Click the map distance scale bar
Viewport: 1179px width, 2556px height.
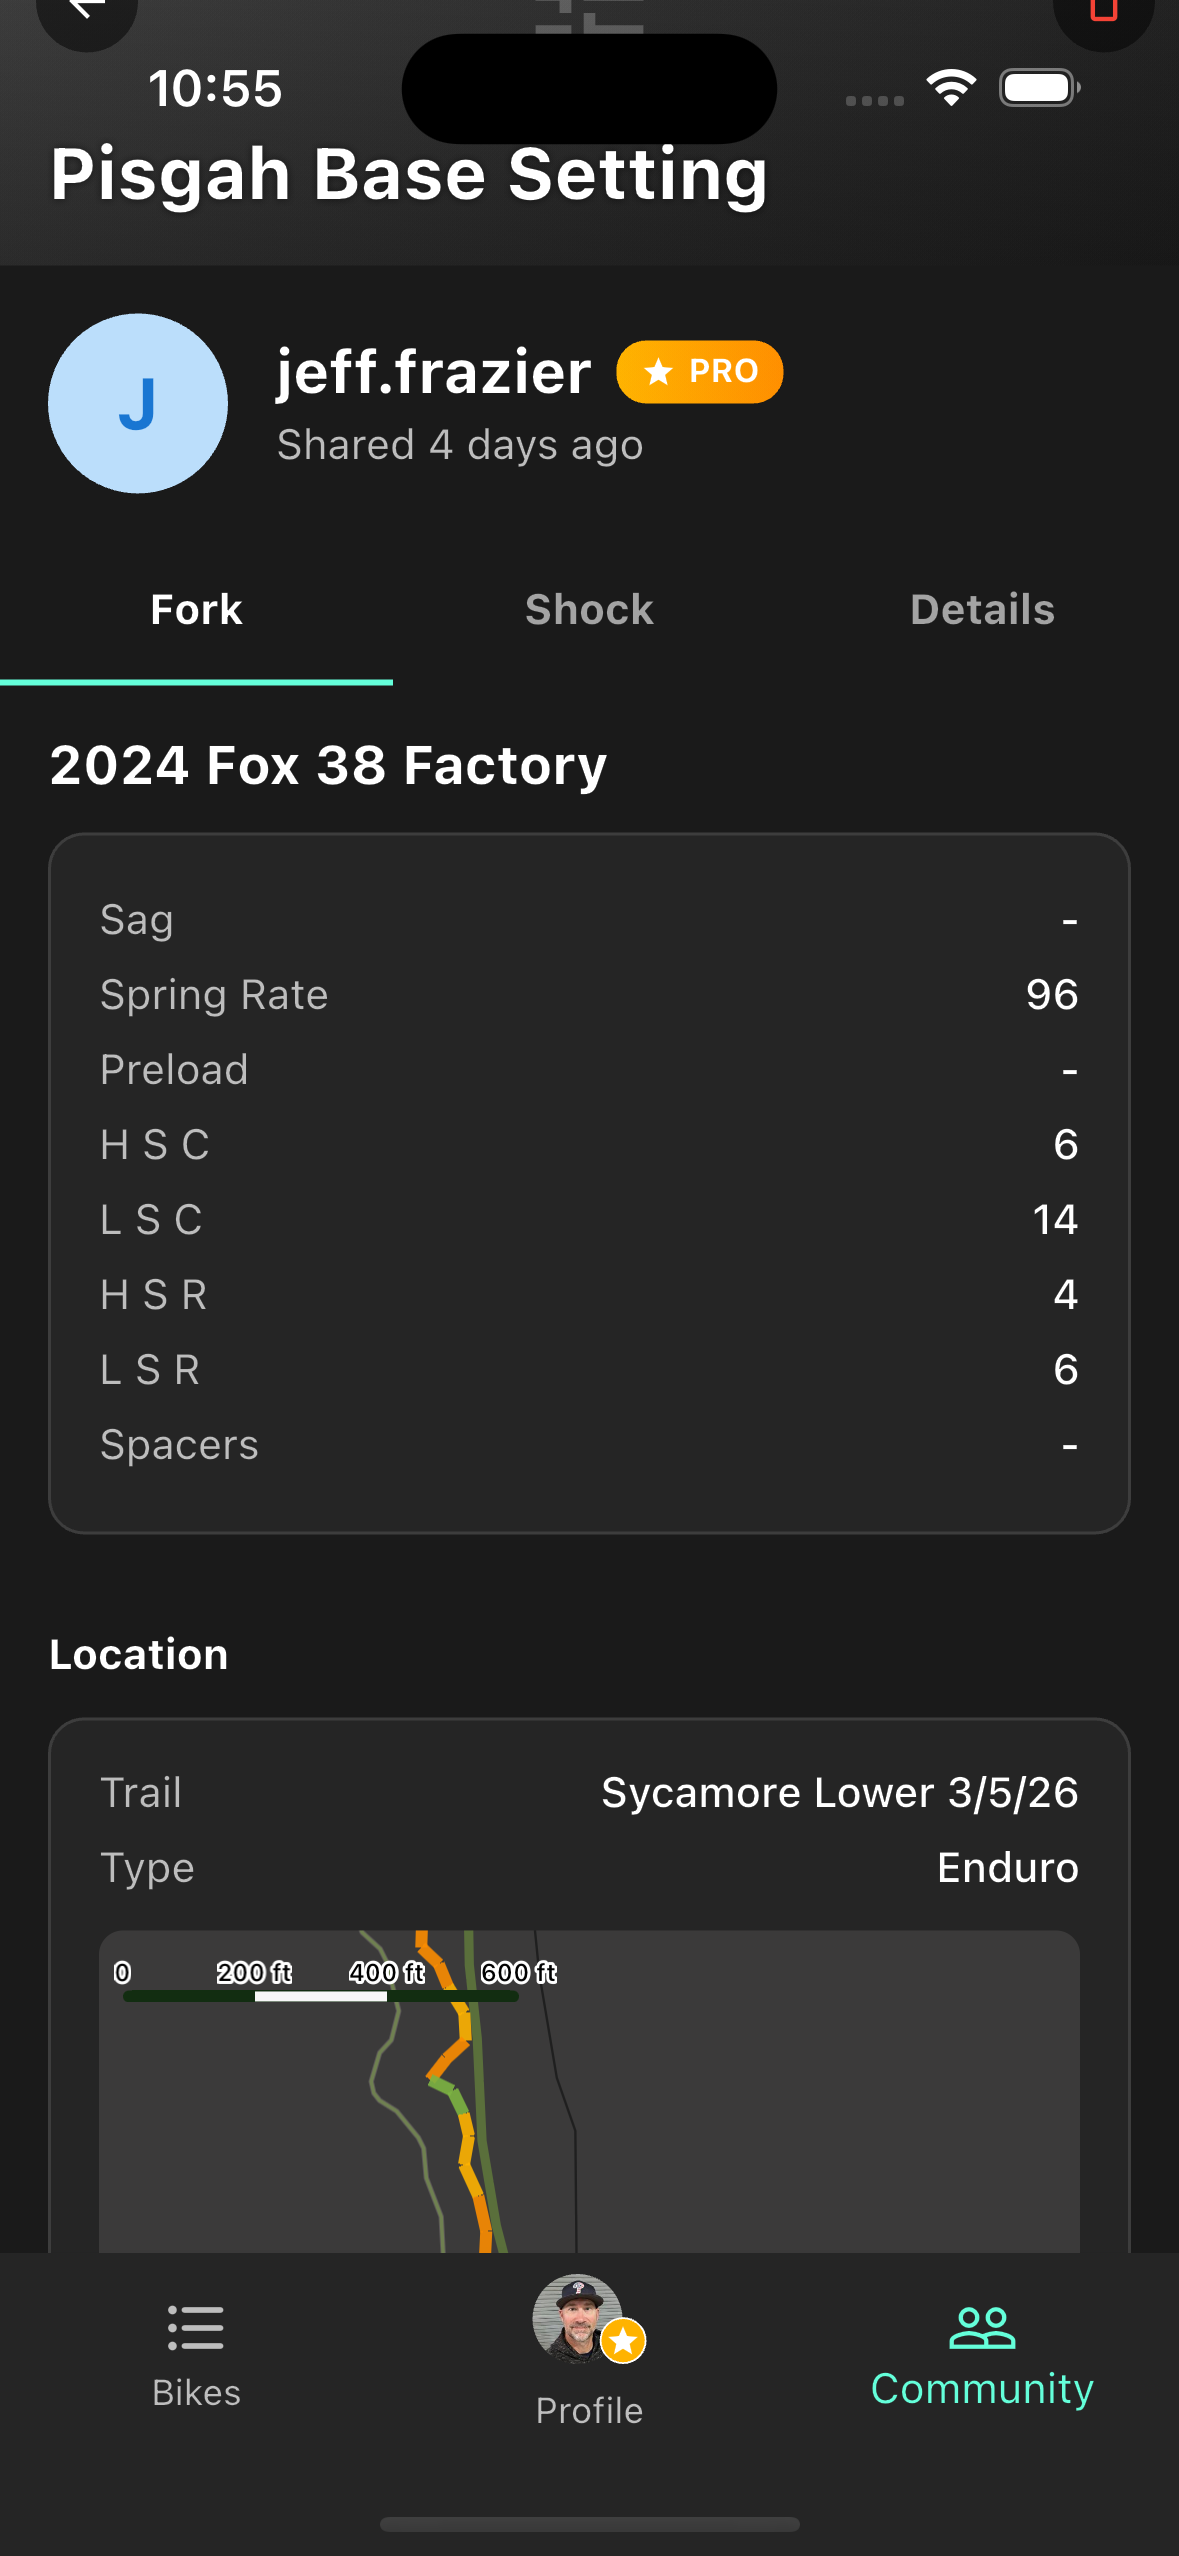[320, 1996]
